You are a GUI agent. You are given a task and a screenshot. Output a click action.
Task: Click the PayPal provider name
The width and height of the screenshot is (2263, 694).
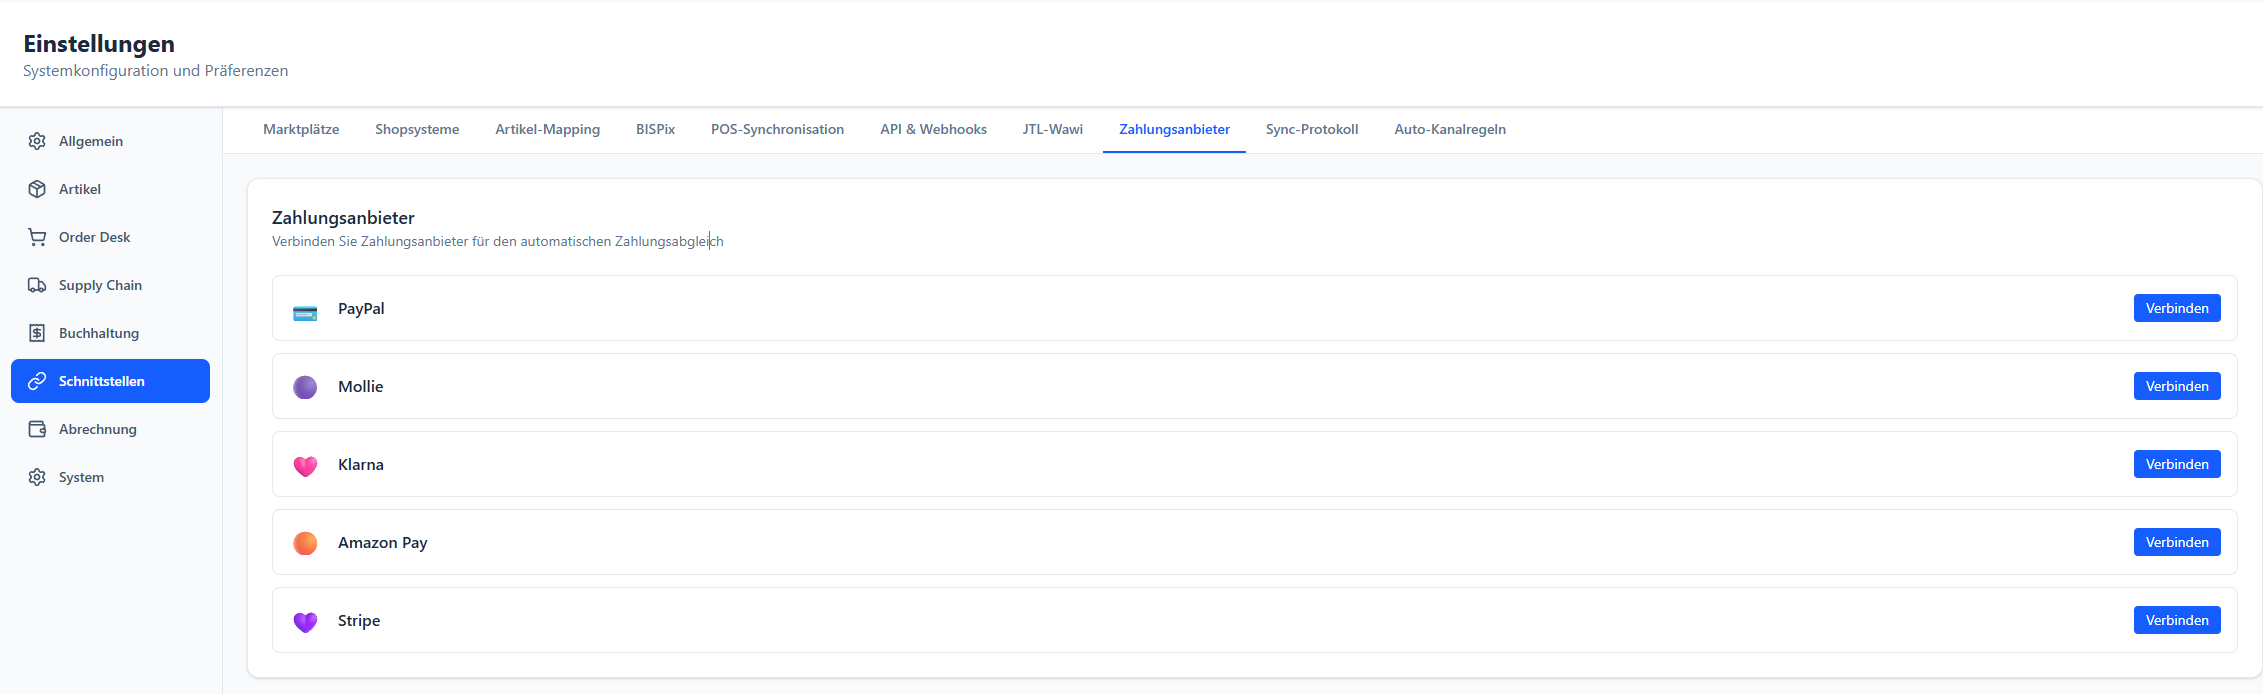[x=361, y=309]
